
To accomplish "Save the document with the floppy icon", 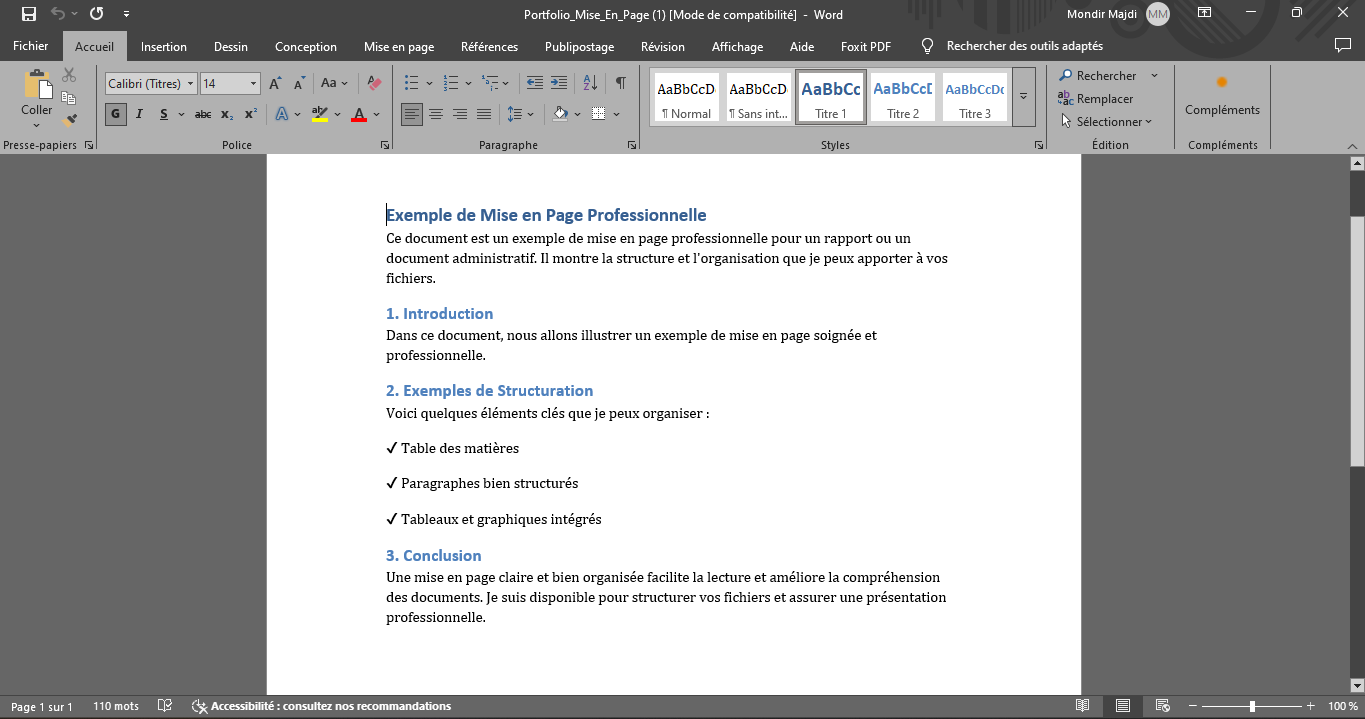I will pos(29,14).
